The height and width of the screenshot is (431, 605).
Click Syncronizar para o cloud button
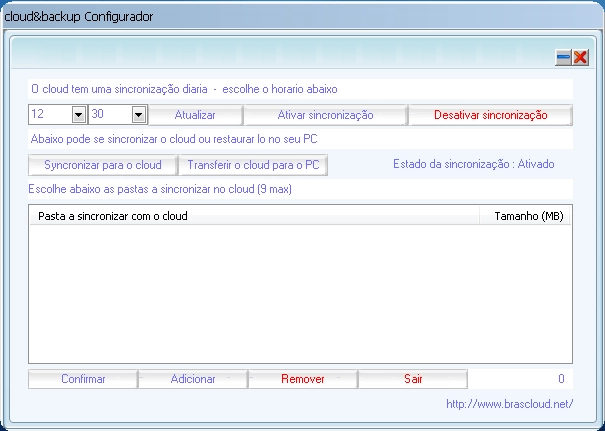point(103,165)
